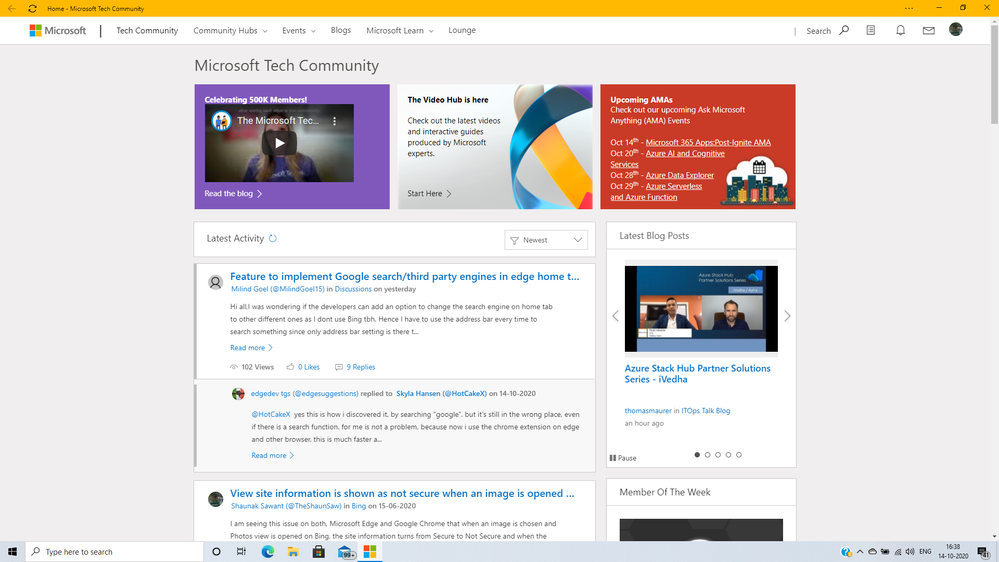The image size is (999, 562).
Task: Click the like thumbs-up icon
Action: tap(291, 367)
